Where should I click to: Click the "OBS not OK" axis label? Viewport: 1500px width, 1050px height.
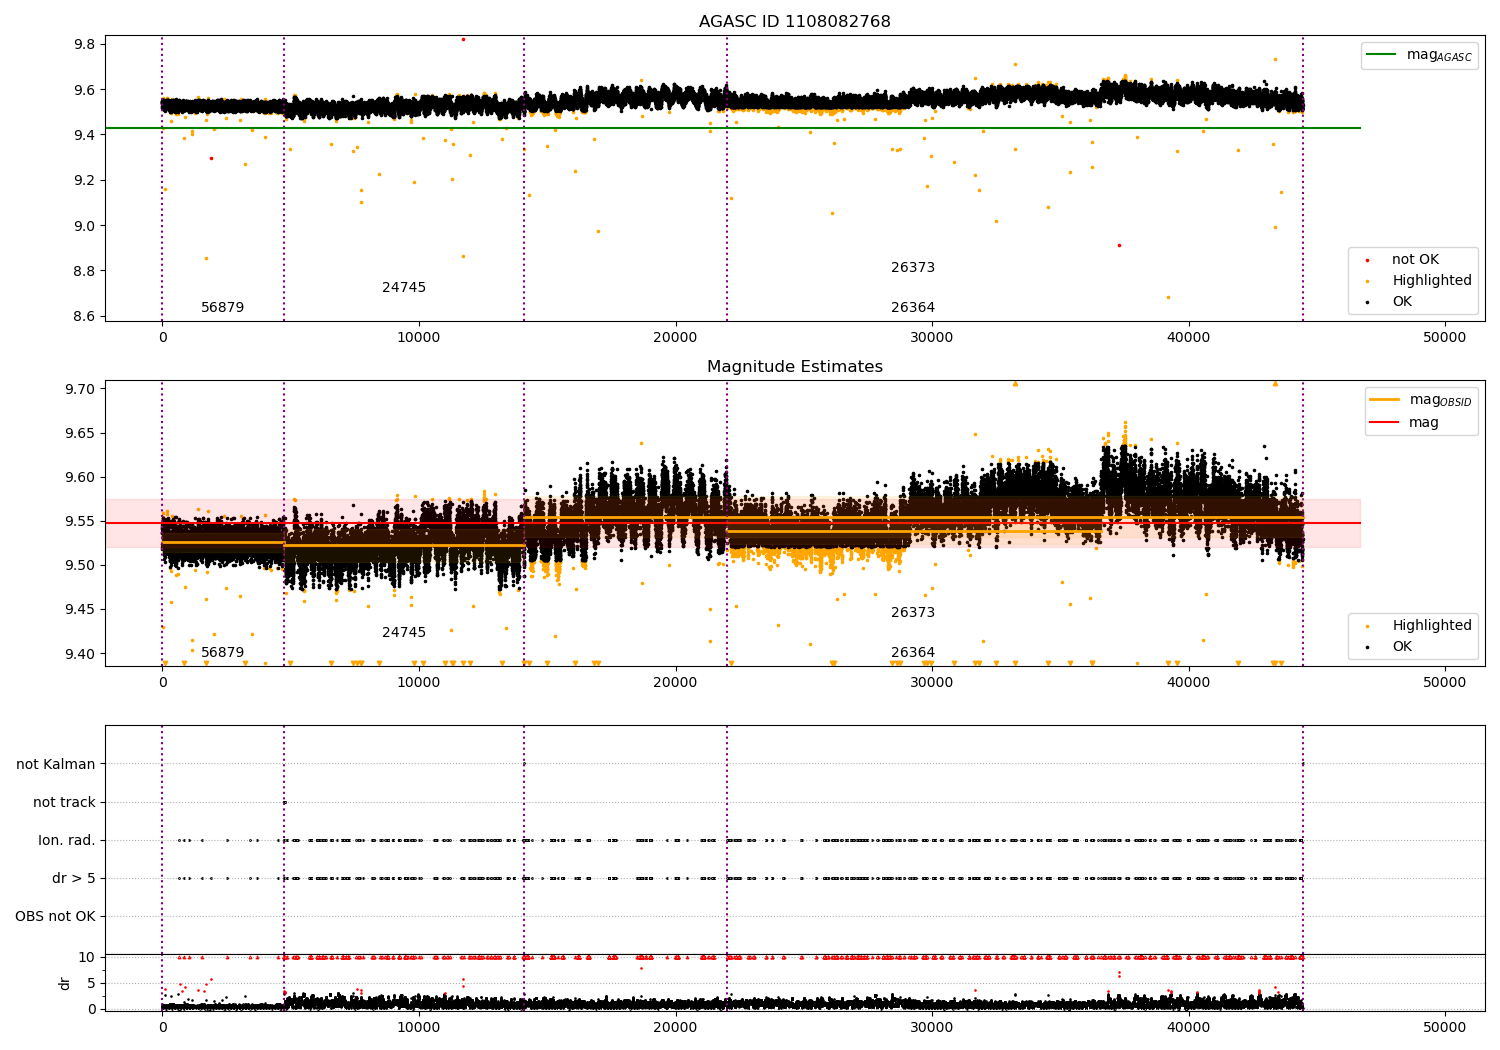tap(55, 917)
